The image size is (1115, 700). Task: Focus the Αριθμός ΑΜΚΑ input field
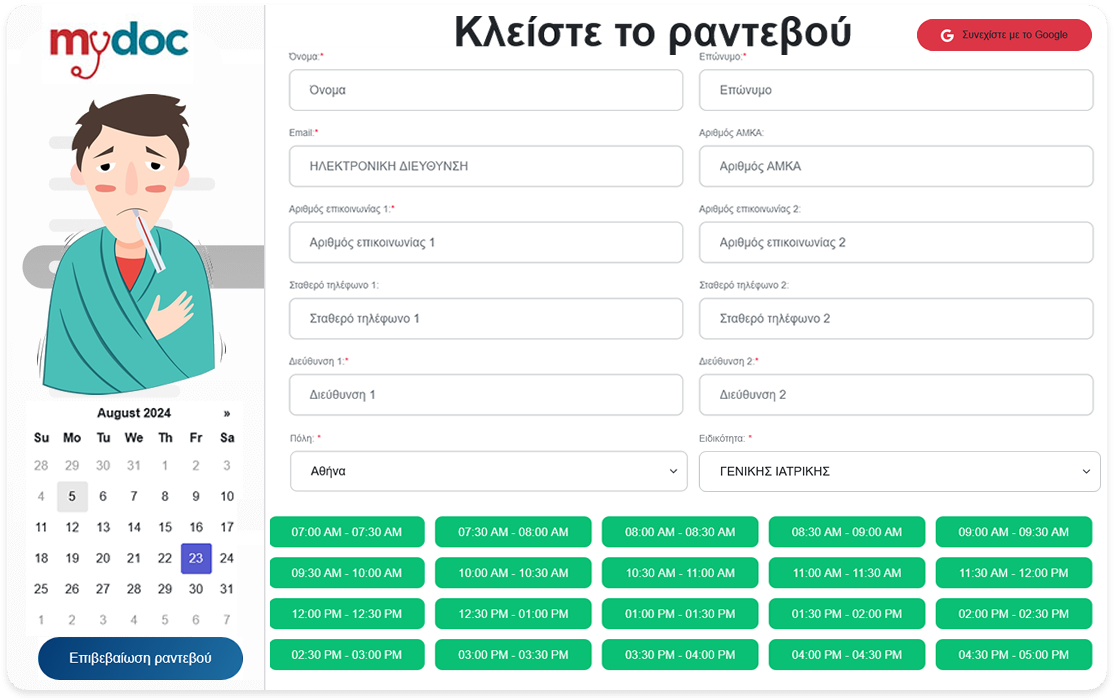[895, 166]
